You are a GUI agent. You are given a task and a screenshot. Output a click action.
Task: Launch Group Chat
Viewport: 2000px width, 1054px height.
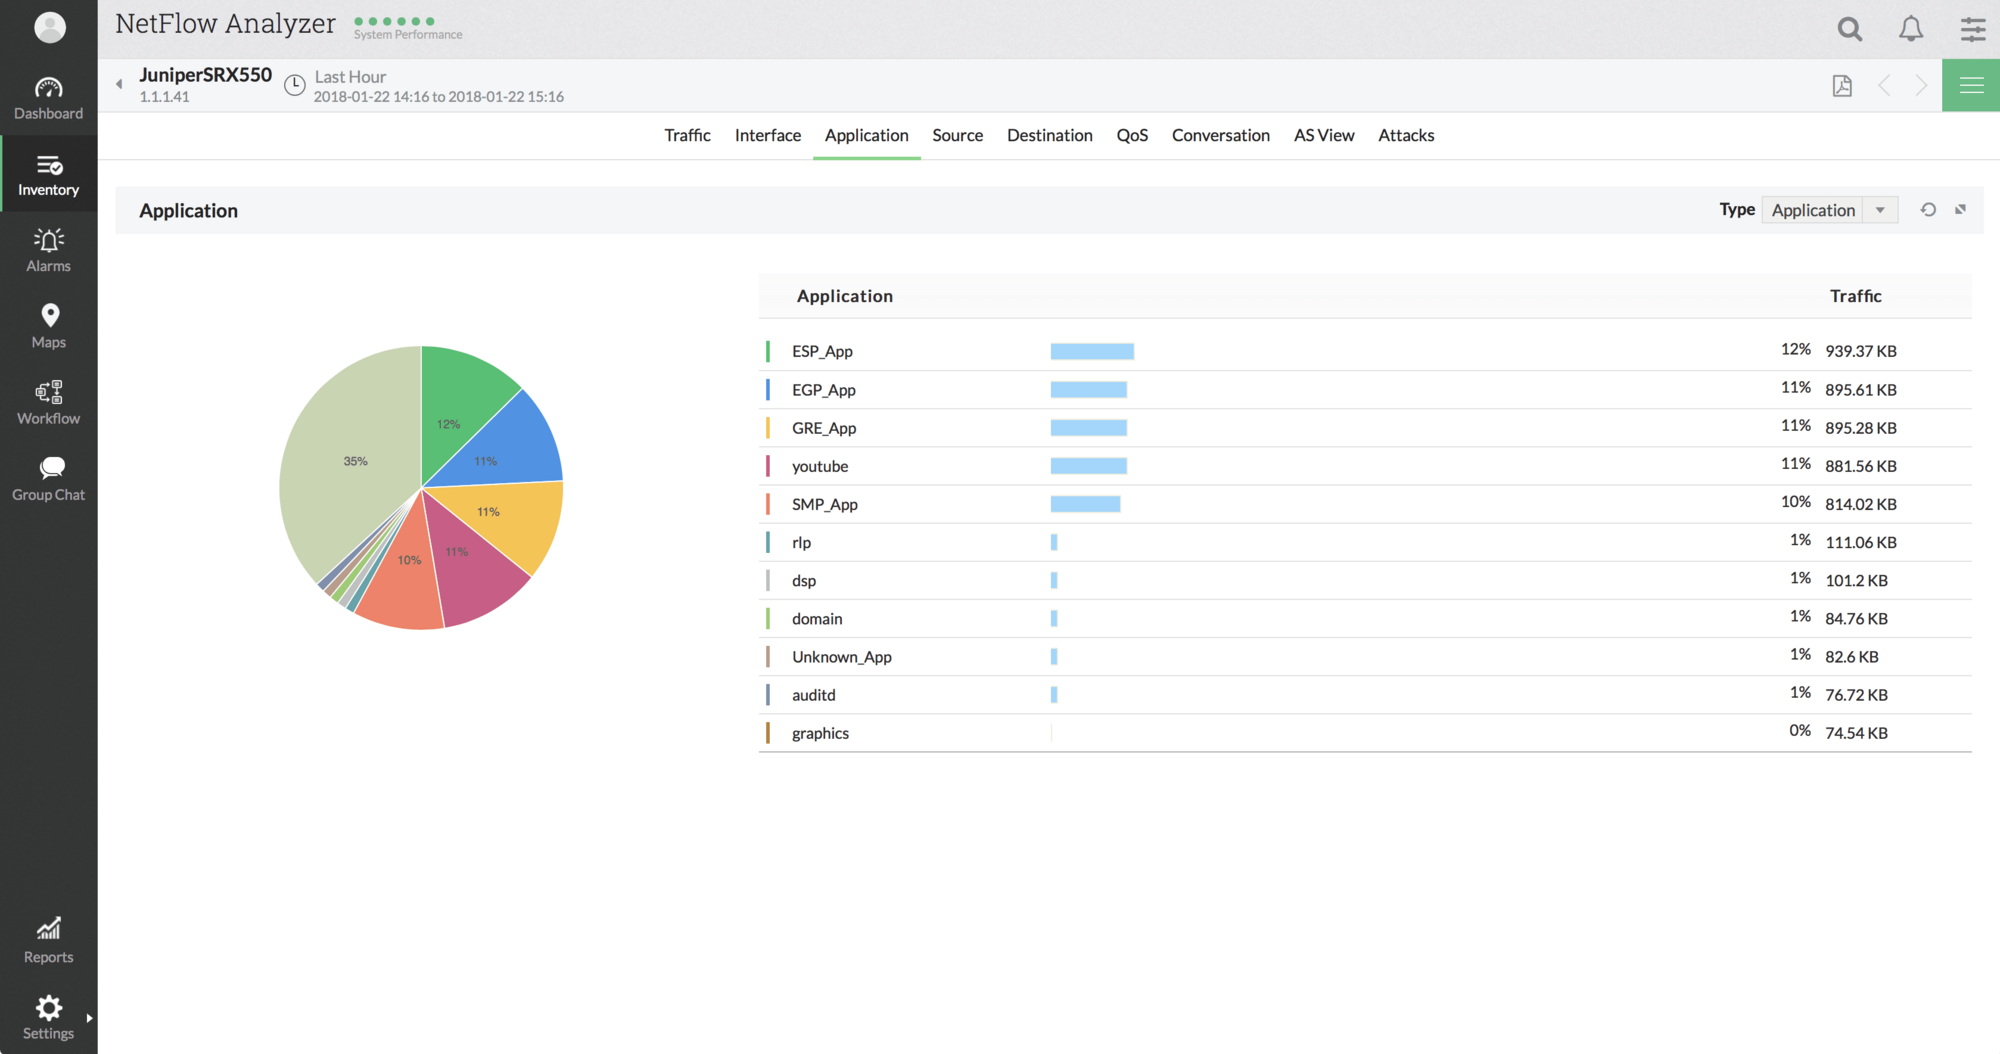pyautogui.click(x=48, y=477)
